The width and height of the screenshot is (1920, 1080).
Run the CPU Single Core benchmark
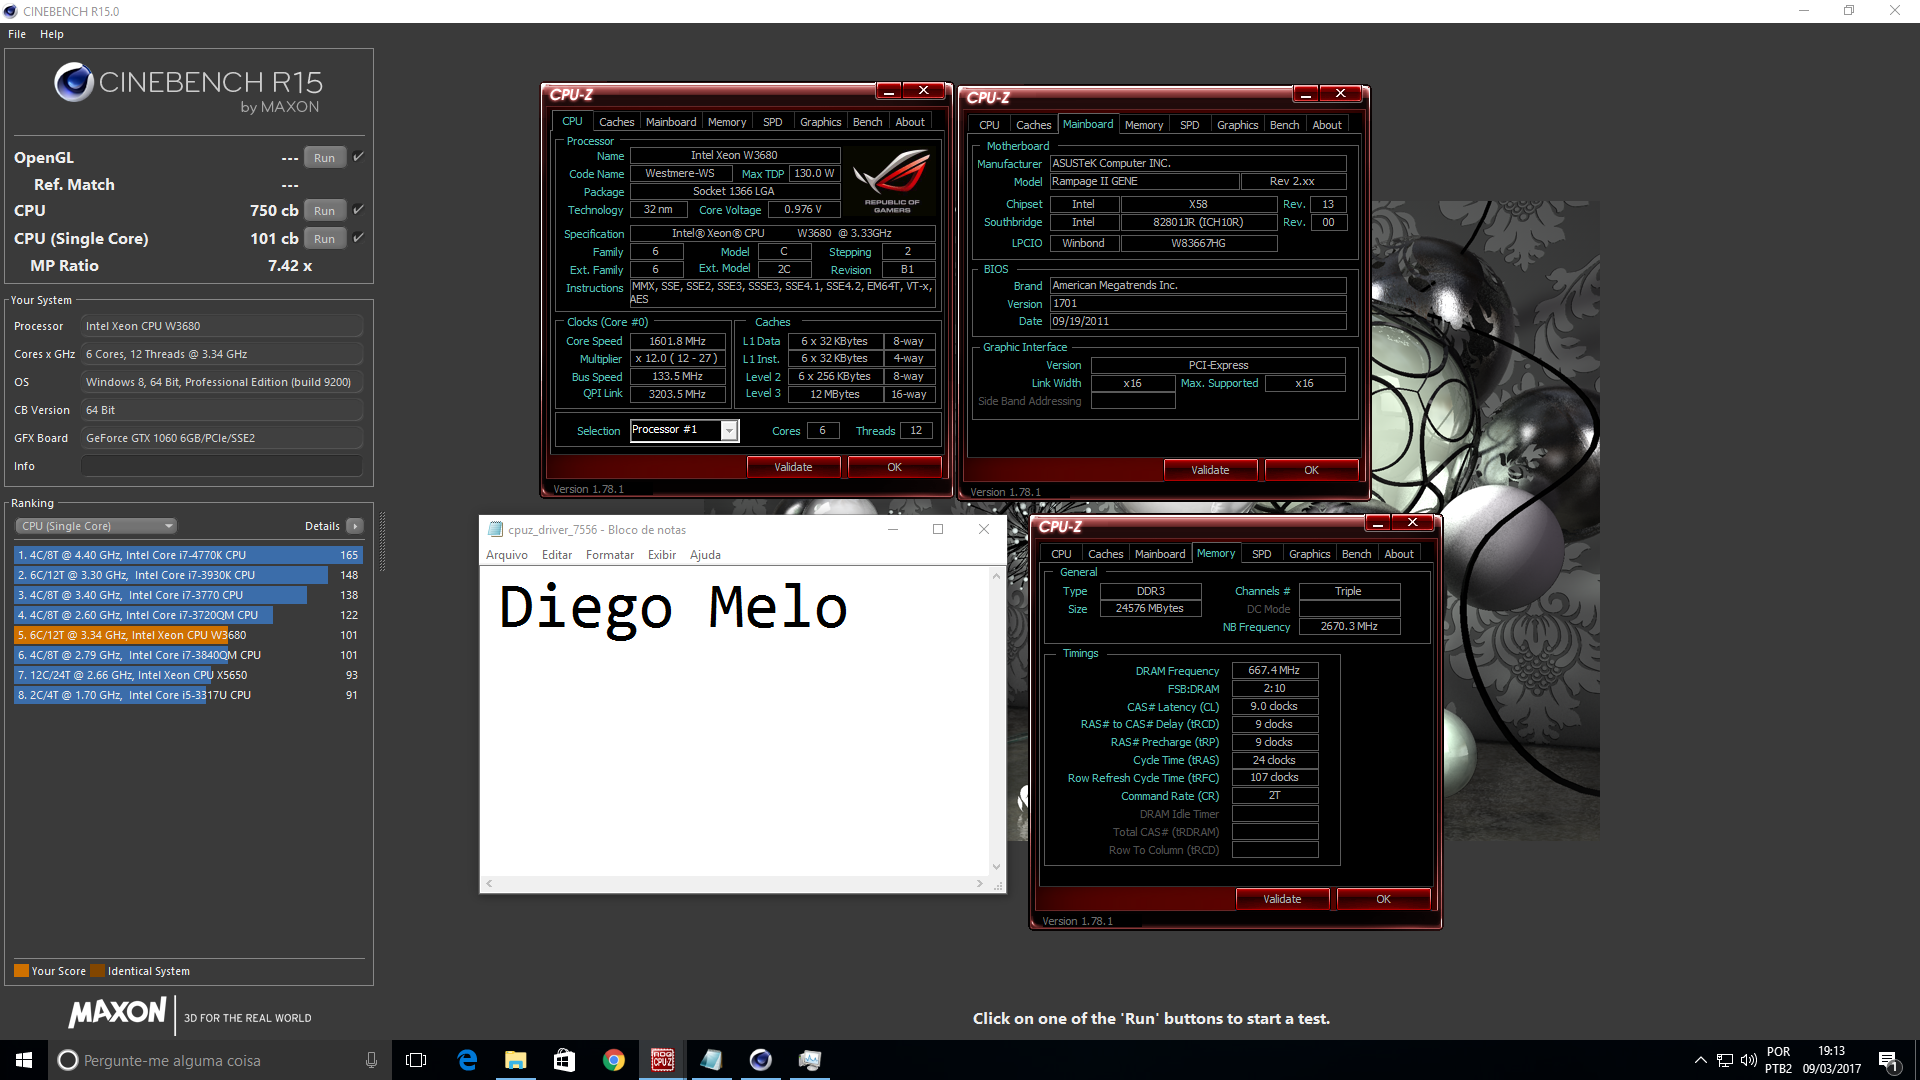(x=325, y=239)
